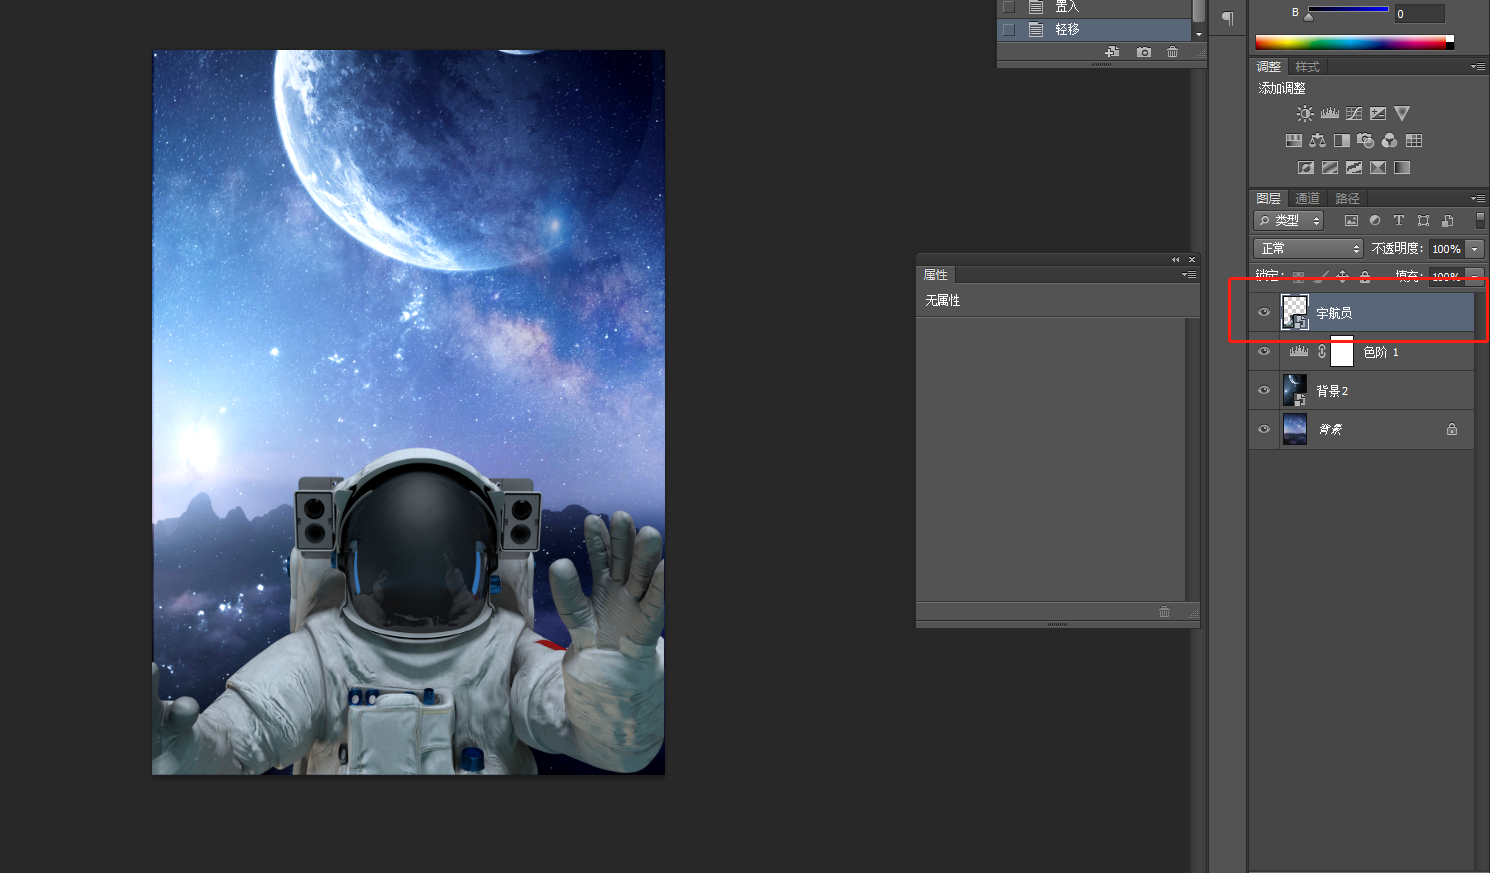Add a Levels adjustment from Adjustments panel
Image resolution: width=1490 pixels, height=873 pixels.
[x=1329, y=114]
